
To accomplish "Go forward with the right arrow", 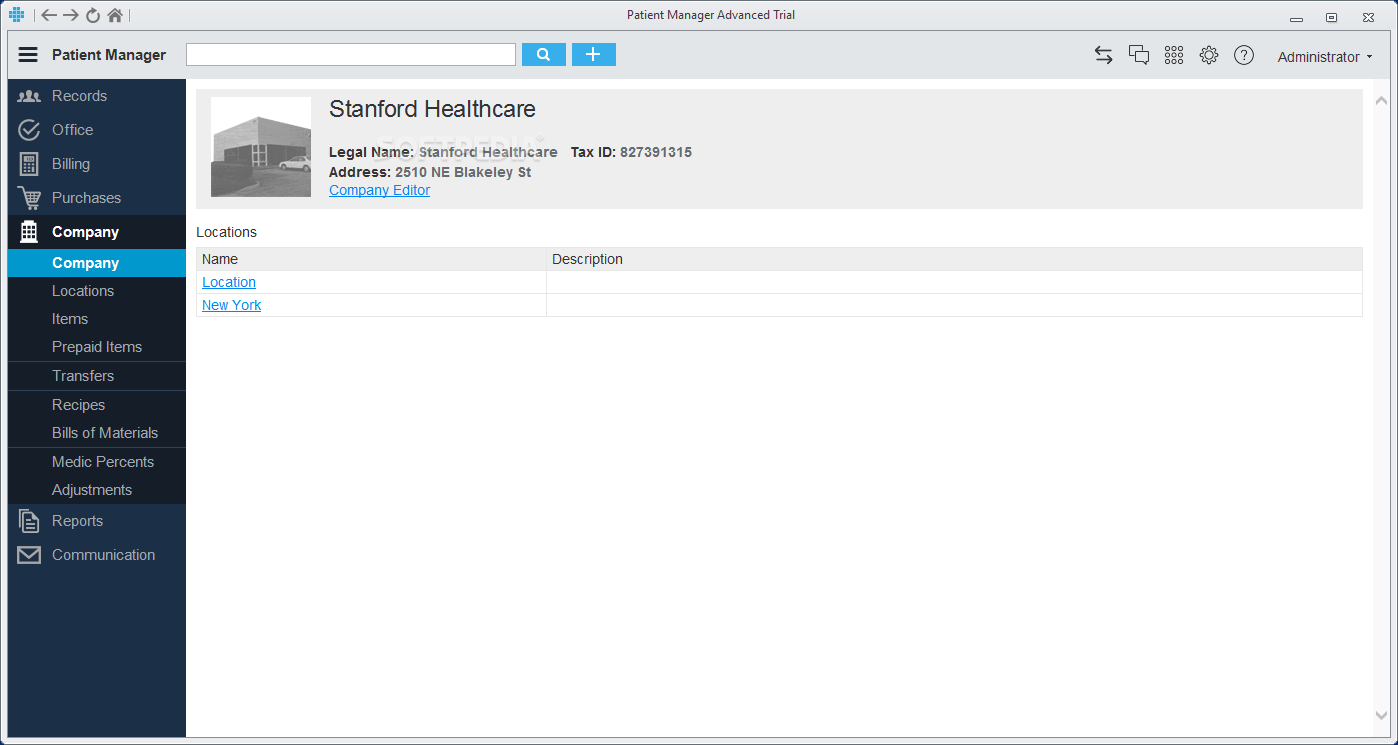I will (x=71, y=15).
